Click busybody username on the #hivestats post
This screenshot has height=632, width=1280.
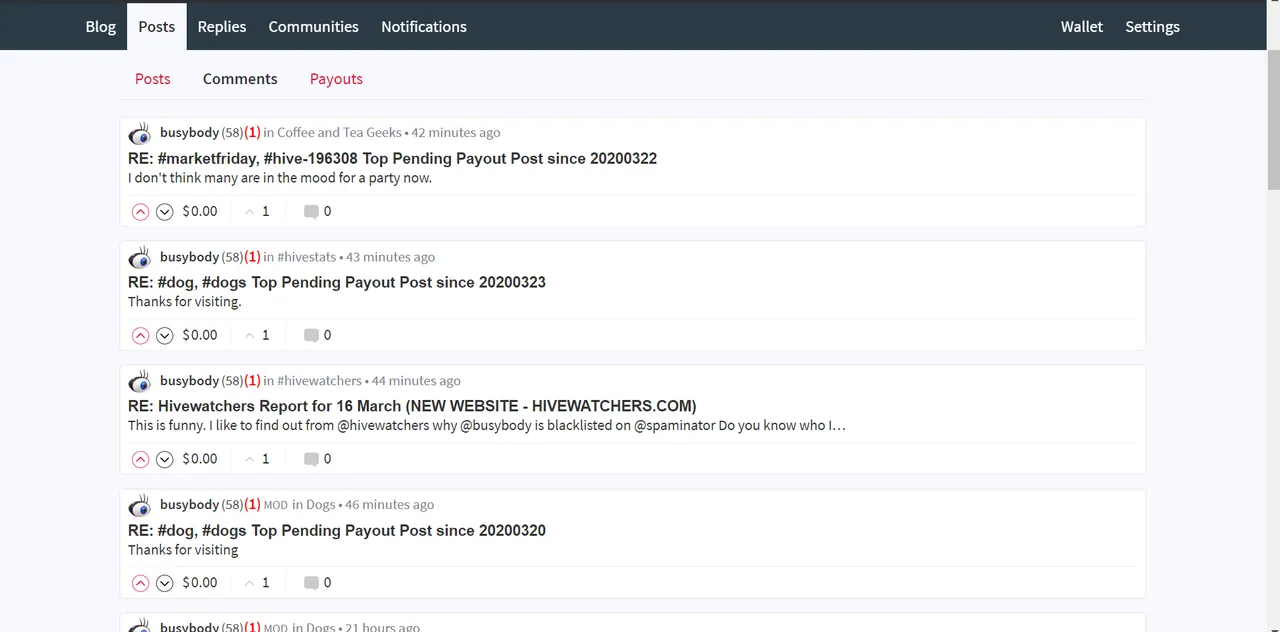click(x=189, y=257)
